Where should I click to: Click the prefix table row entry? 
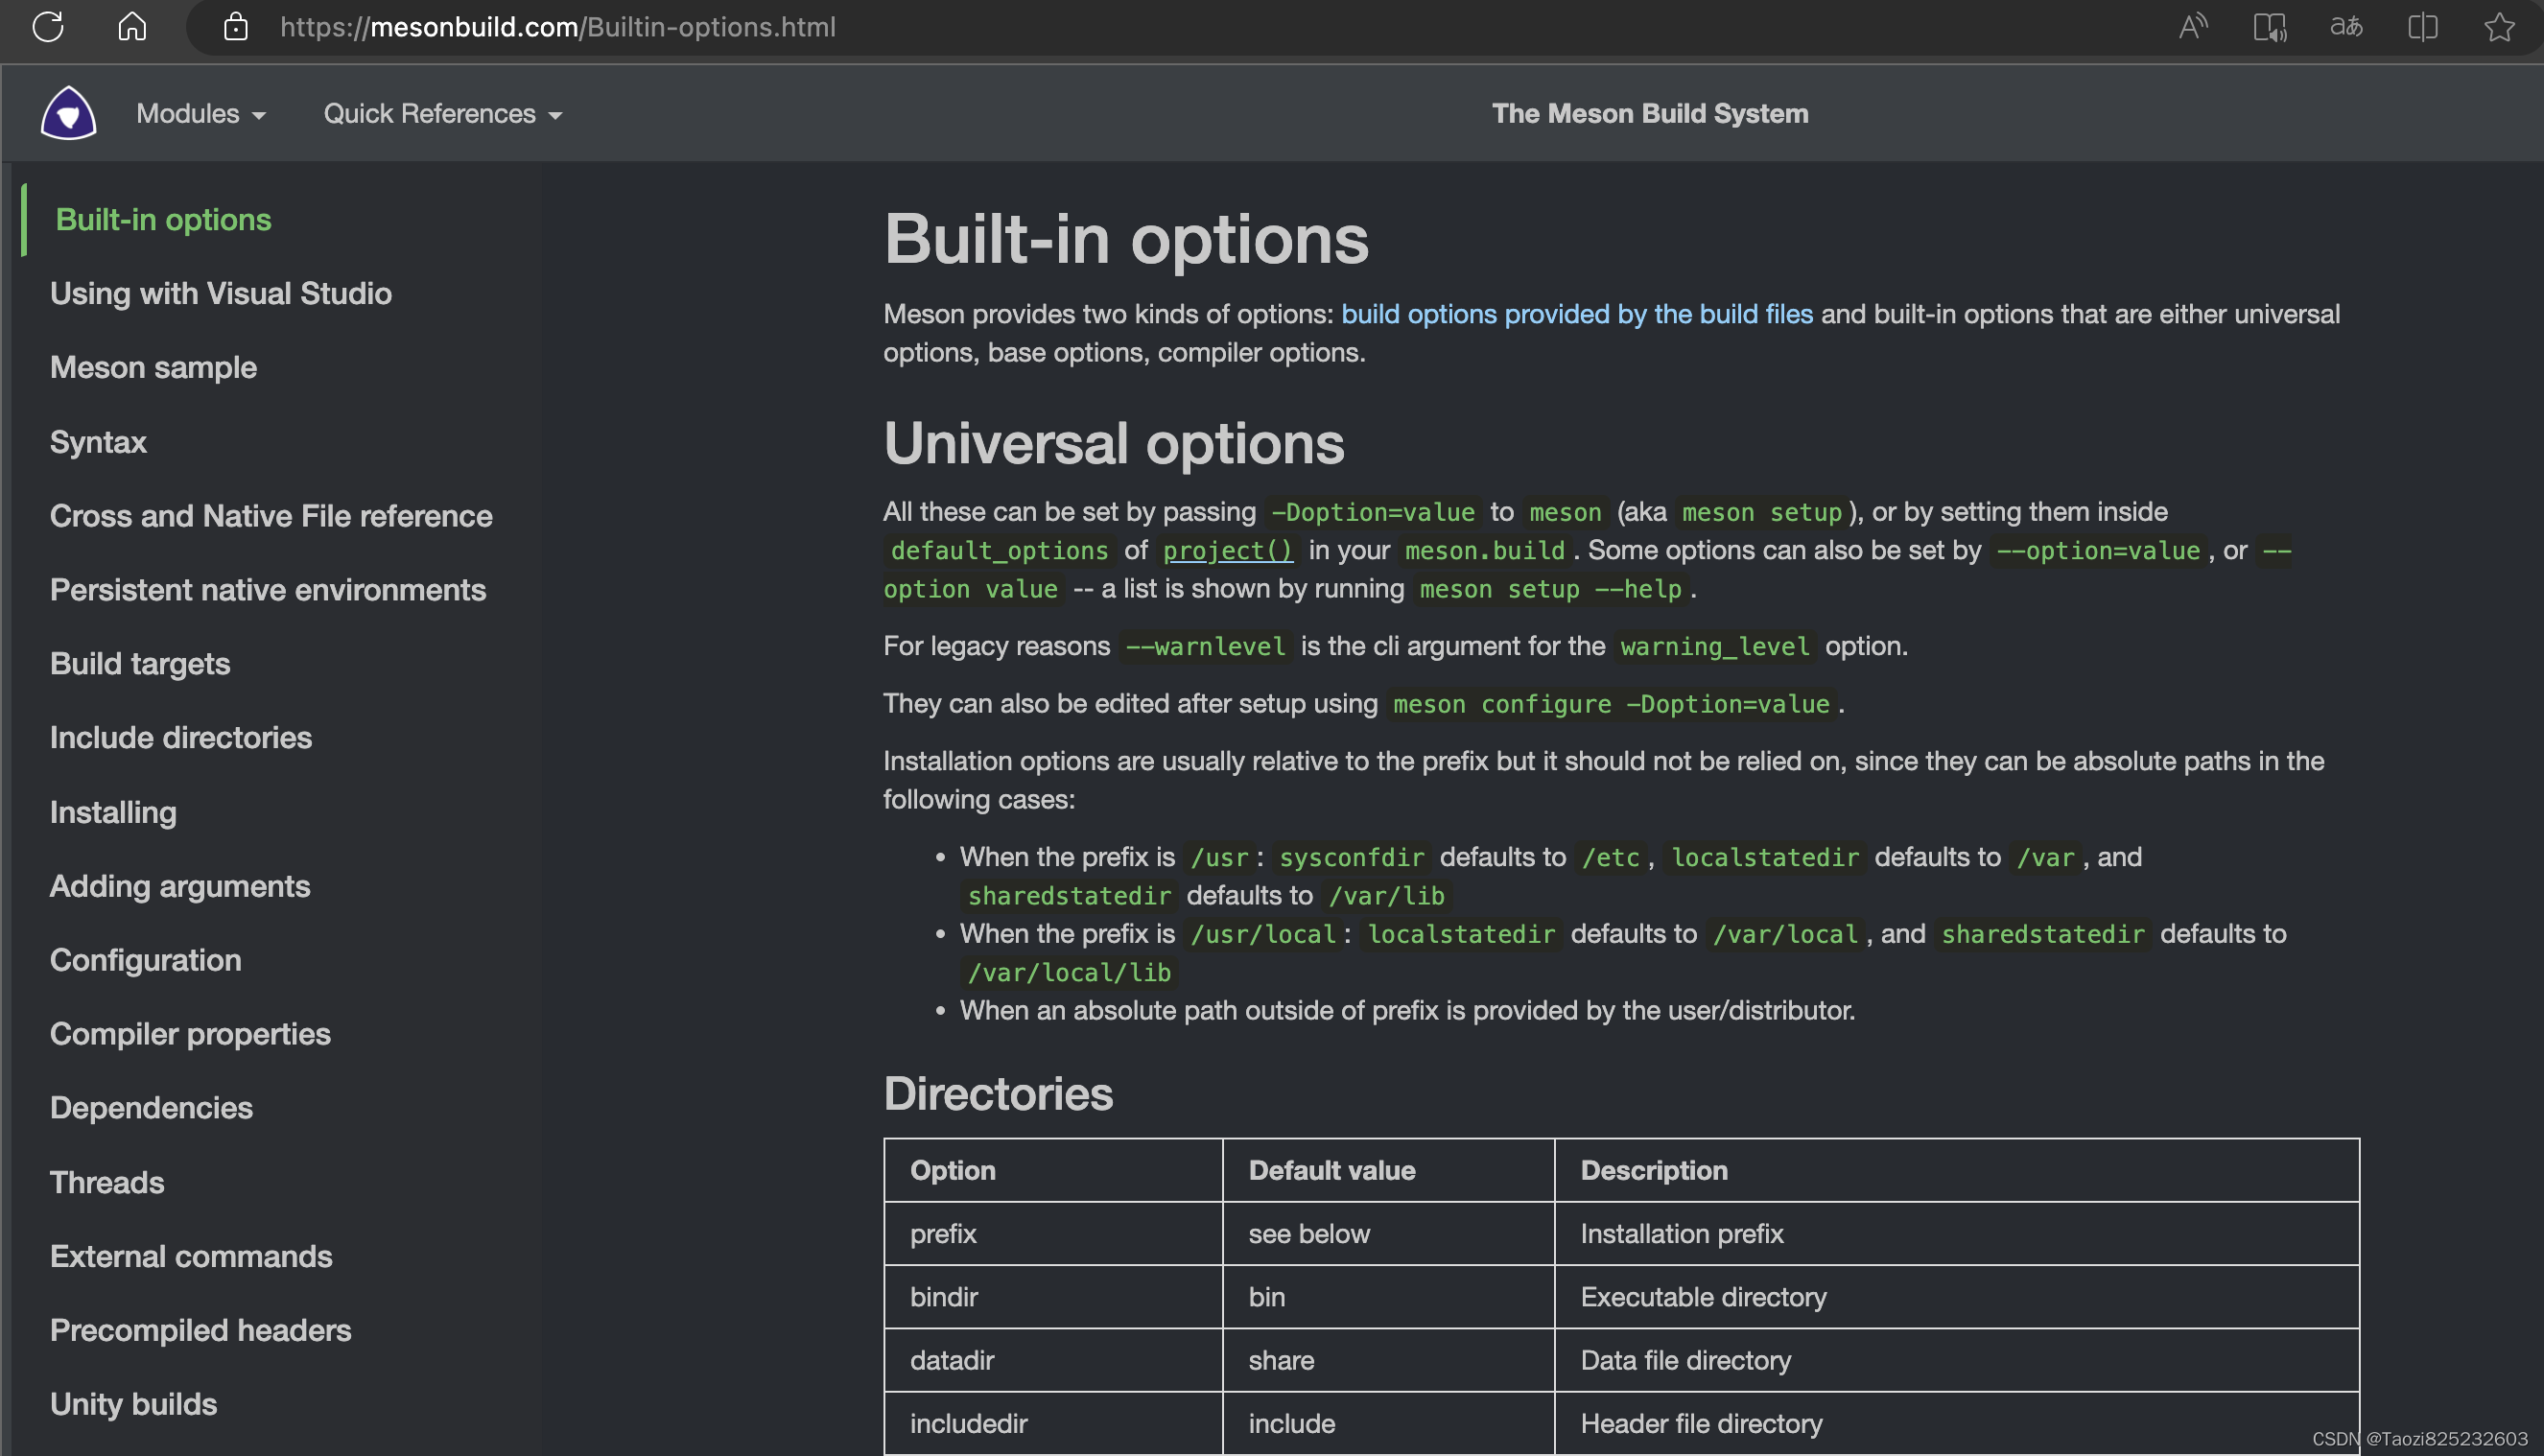944,1234
